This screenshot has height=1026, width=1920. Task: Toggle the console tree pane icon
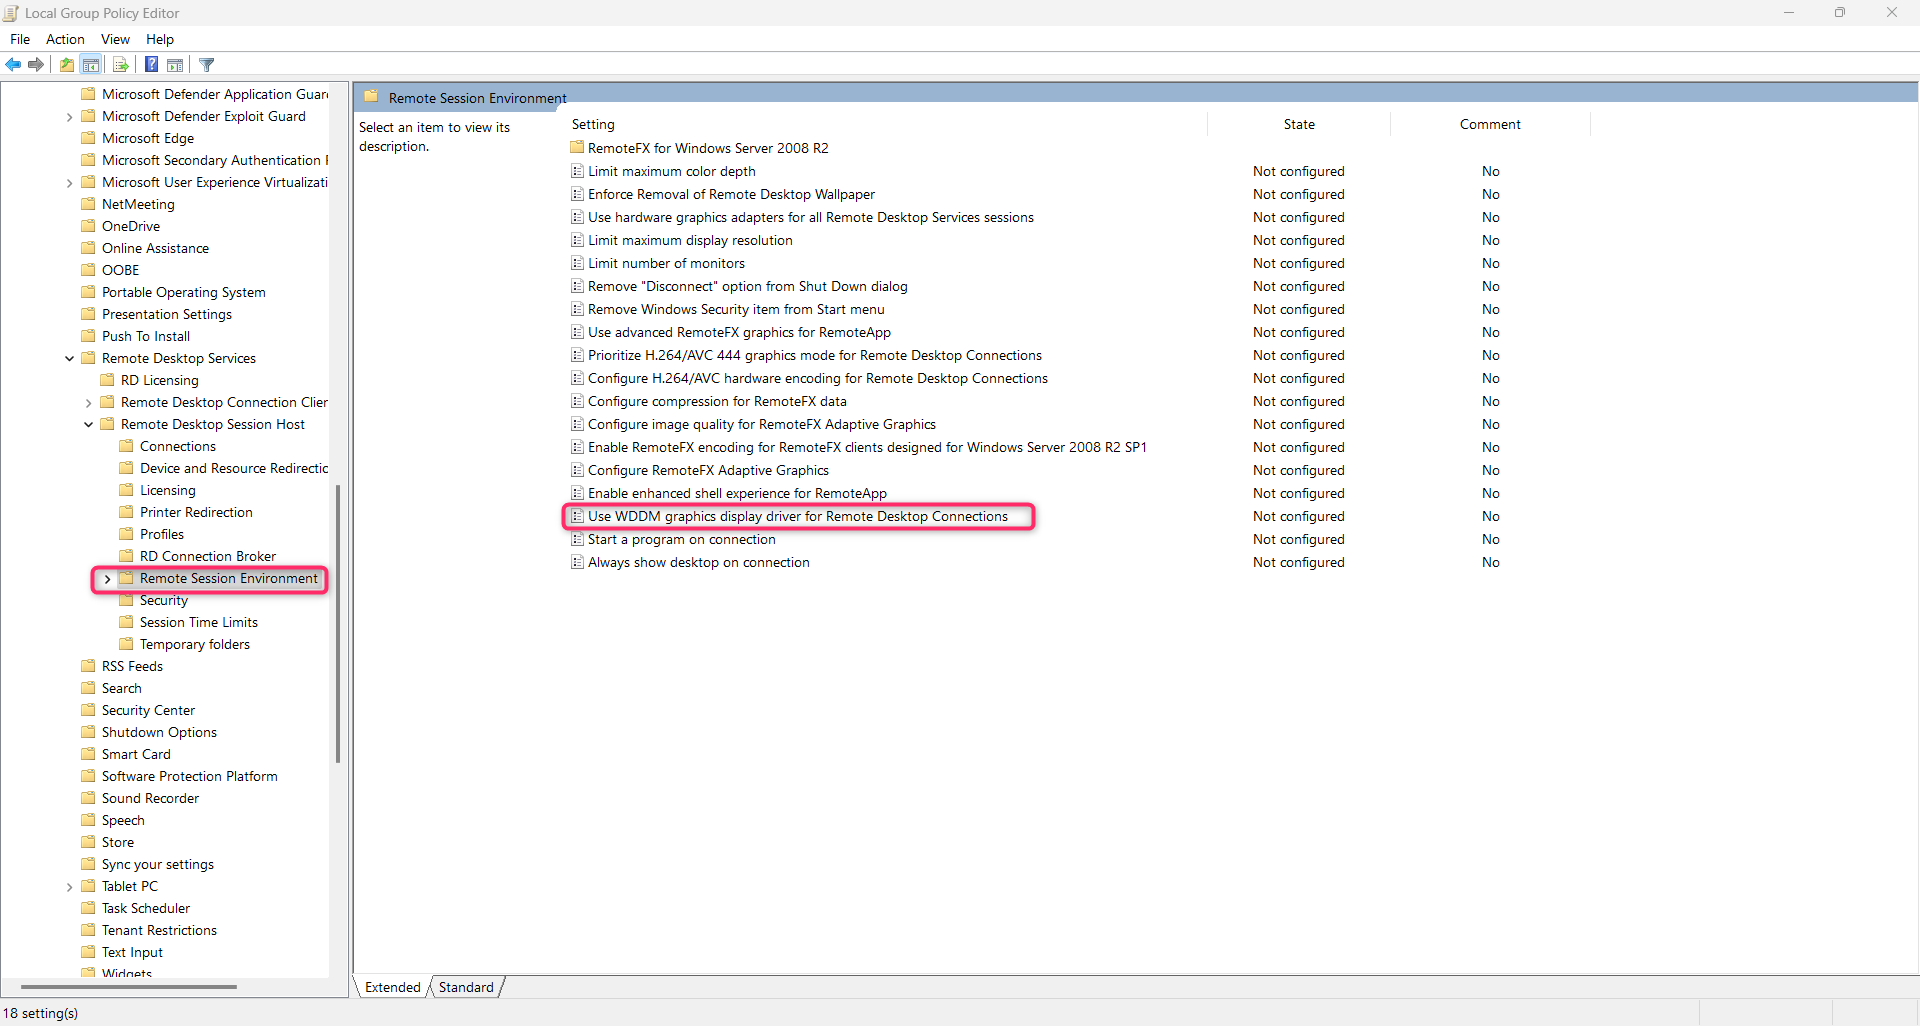pos(91,64)
